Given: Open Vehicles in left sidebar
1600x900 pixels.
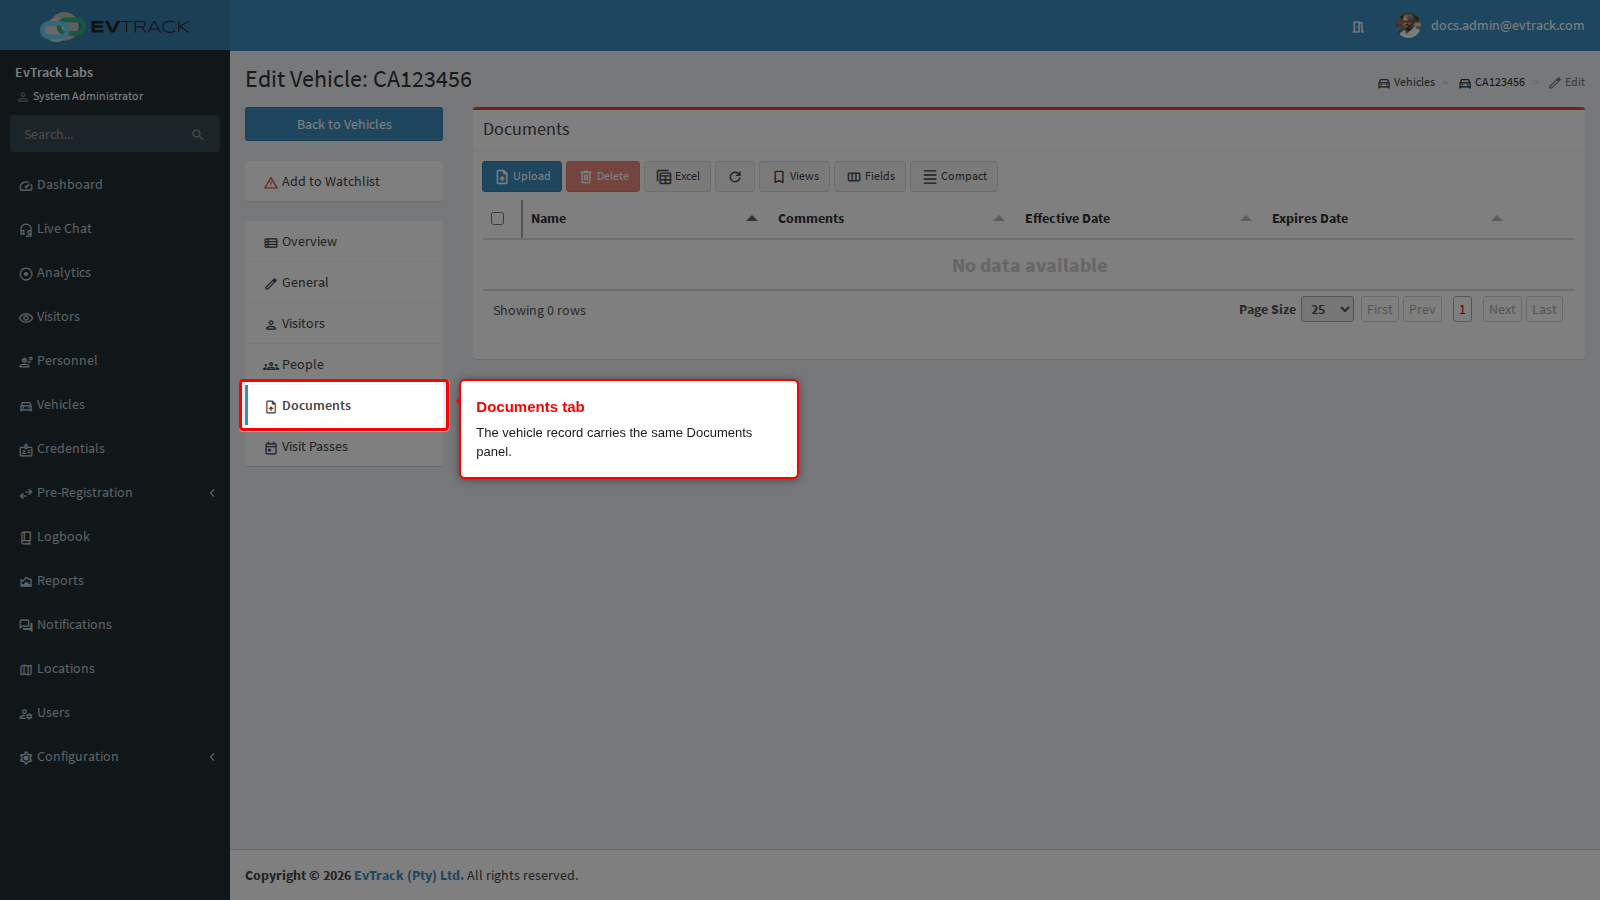Looking at the screenshot, I should pyautogui.click(x=115, y=405).
